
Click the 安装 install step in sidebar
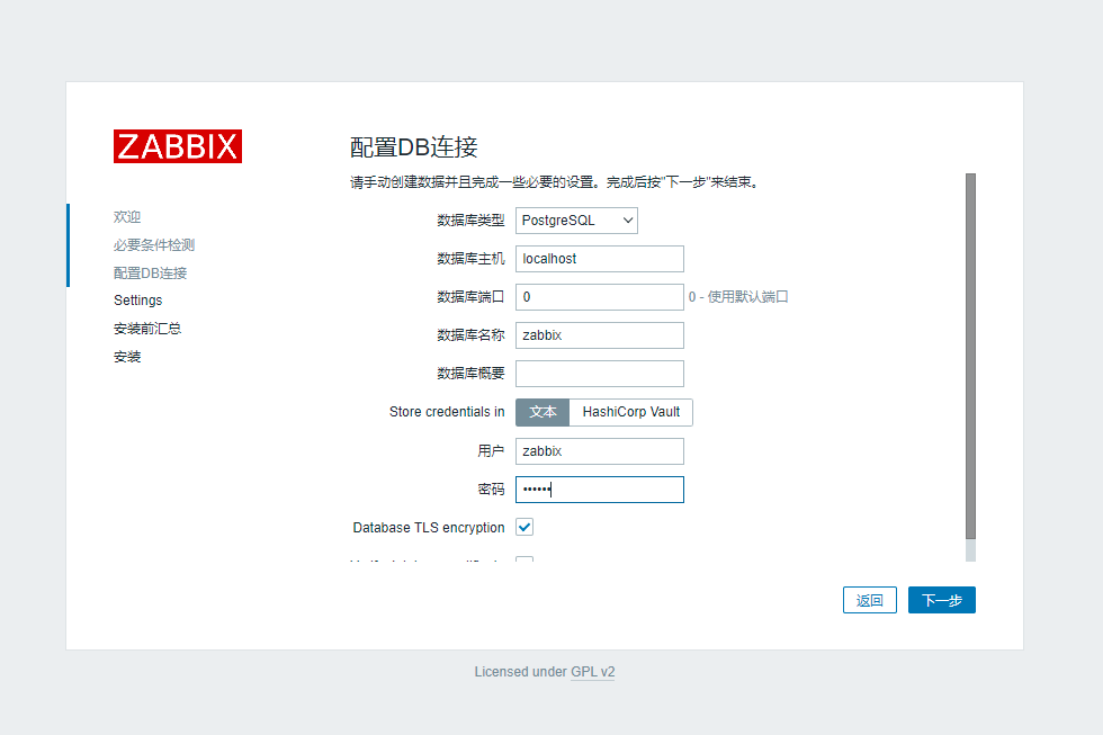[127, 357]
